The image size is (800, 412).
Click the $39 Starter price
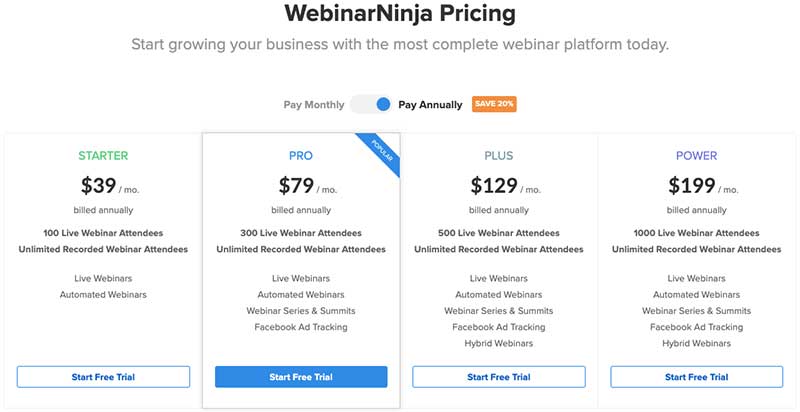point(98,186)
